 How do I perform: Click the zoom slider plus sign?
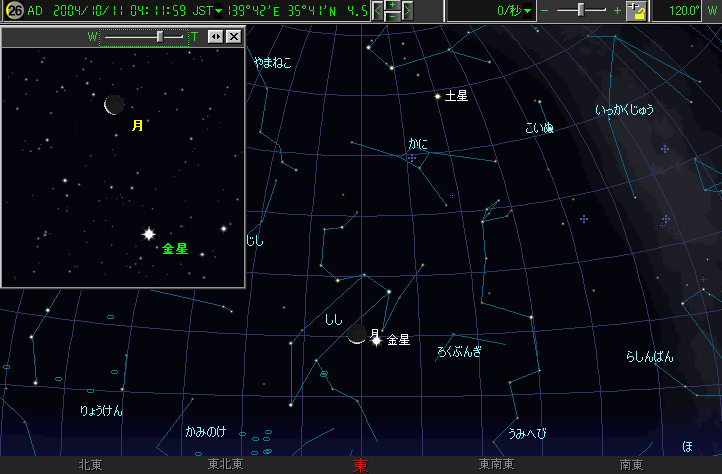click(x=617, y=11)
